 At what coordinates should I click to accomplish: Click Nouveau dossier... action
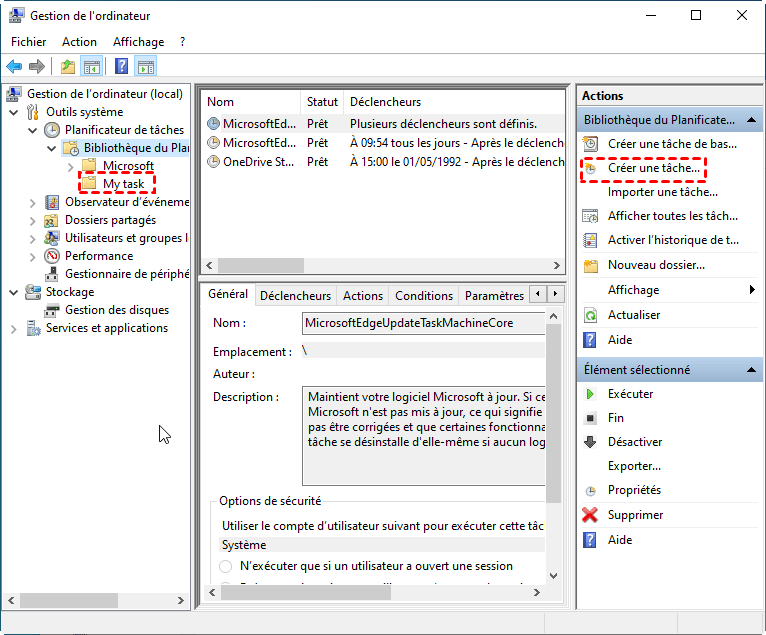tap(656, 265)
